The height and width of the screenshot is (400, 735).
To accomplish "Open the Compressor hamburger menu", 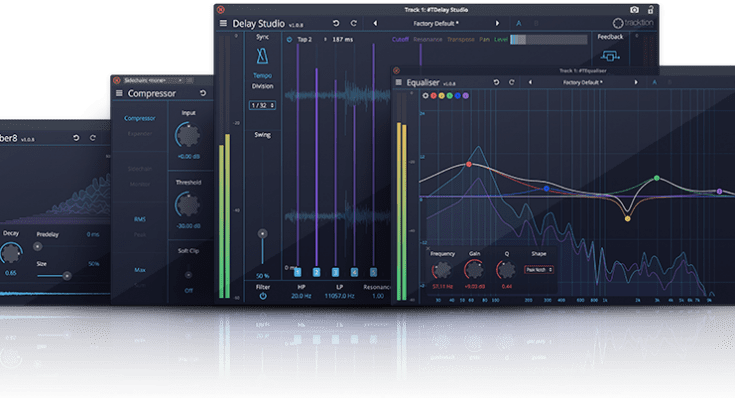I will click(118, 93).
